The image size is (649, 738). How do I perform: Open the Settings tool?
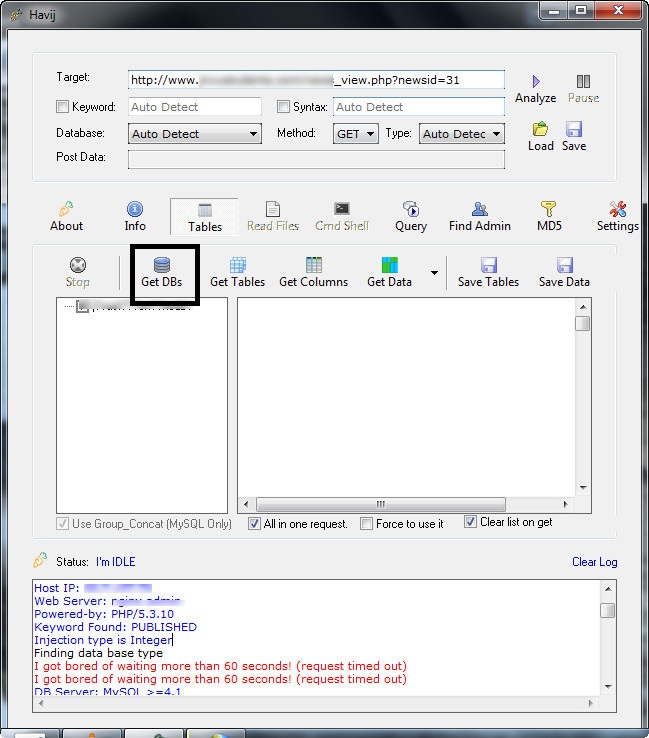(x=617, y=217)
